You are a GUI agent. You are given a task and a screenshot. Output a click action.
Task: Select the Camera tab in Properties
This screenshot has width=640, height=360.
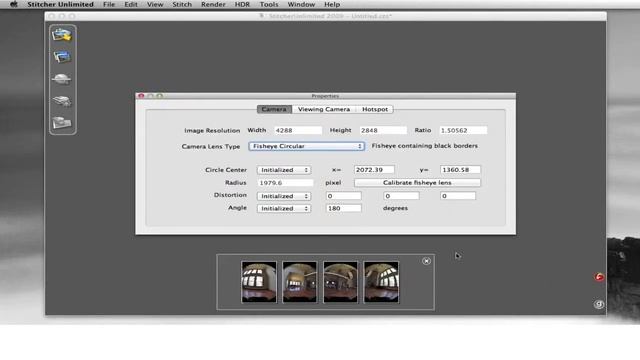coord(274,109)
